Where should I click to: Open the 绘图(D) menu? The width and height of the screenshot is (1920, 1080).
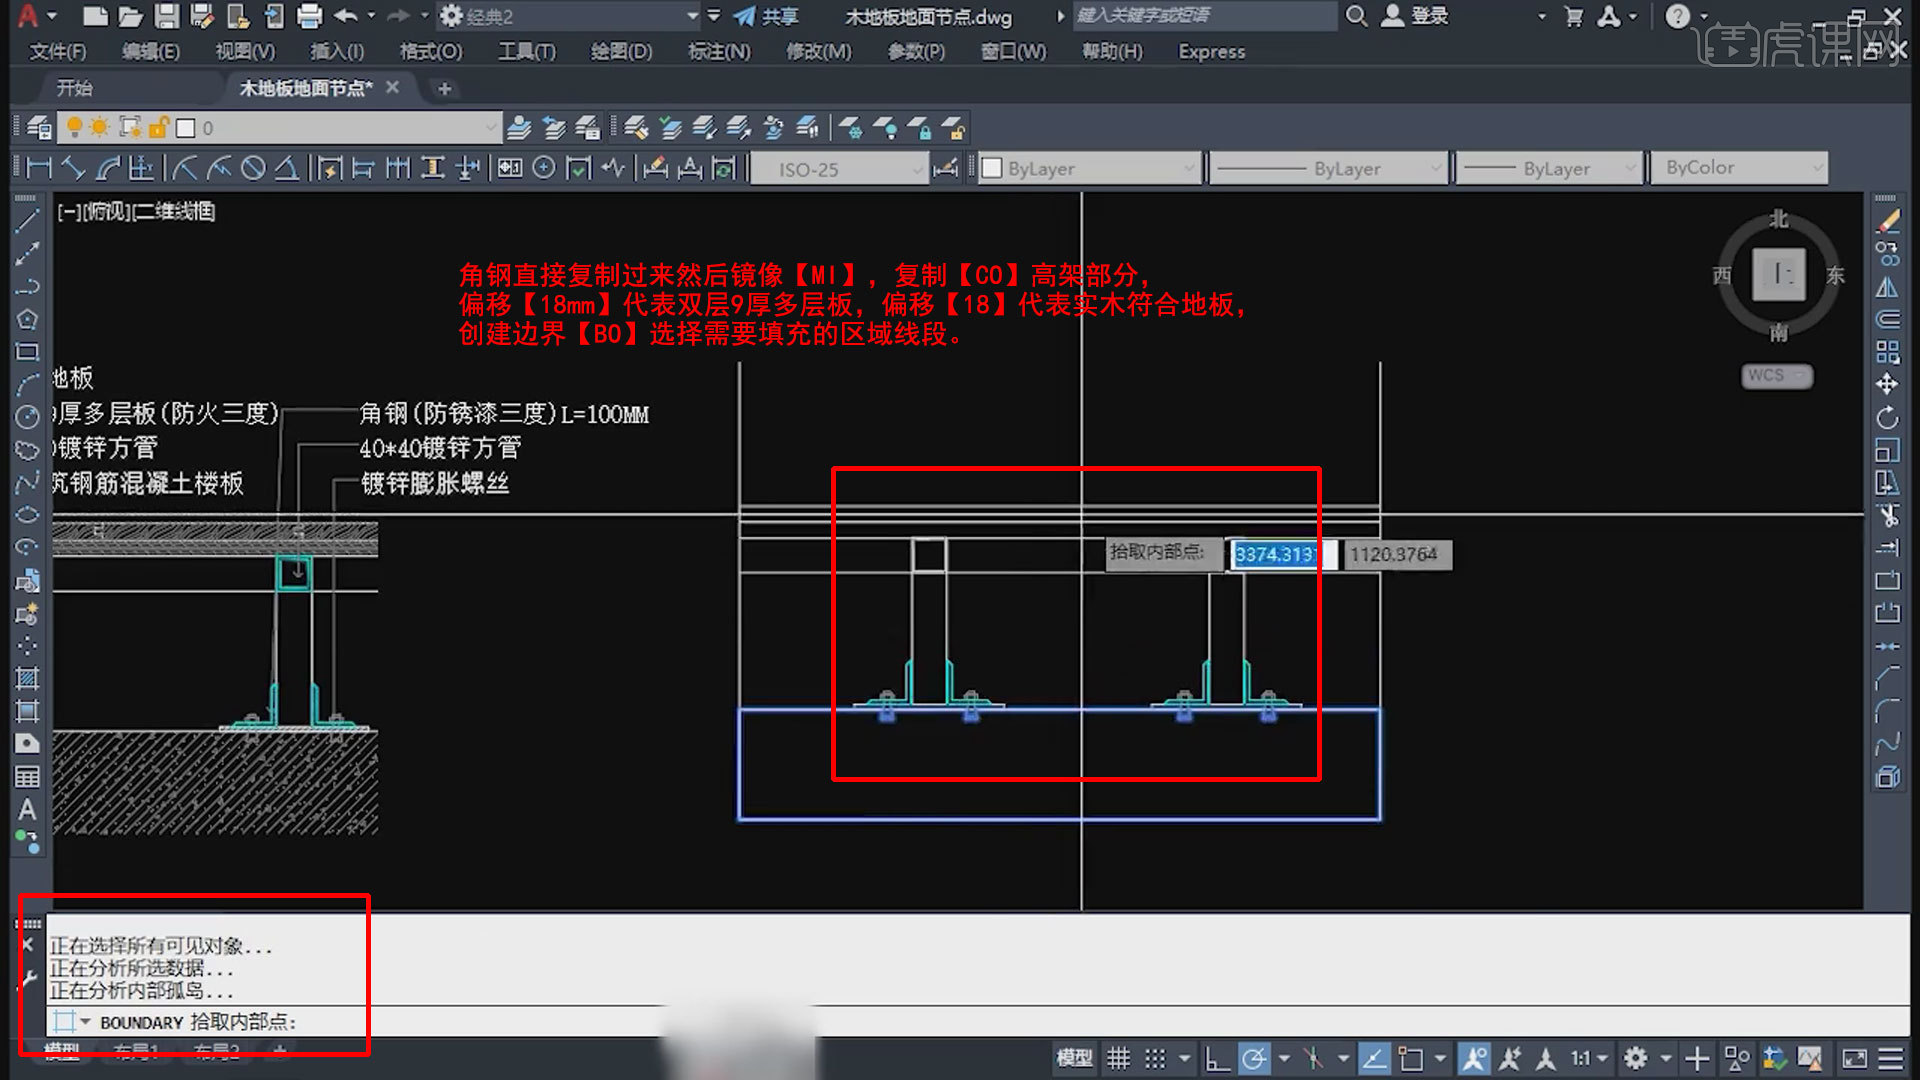(x=621, y=51)
